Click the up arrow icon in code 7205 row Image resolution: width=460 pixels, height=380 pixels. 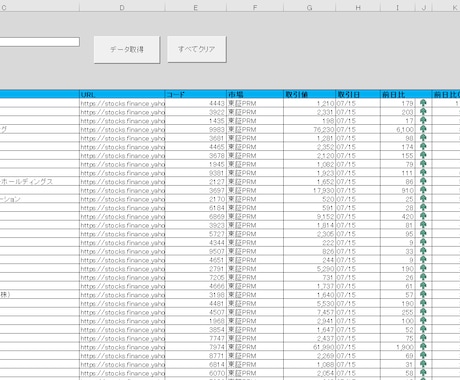pyautogui.click(x=423, y=277)
